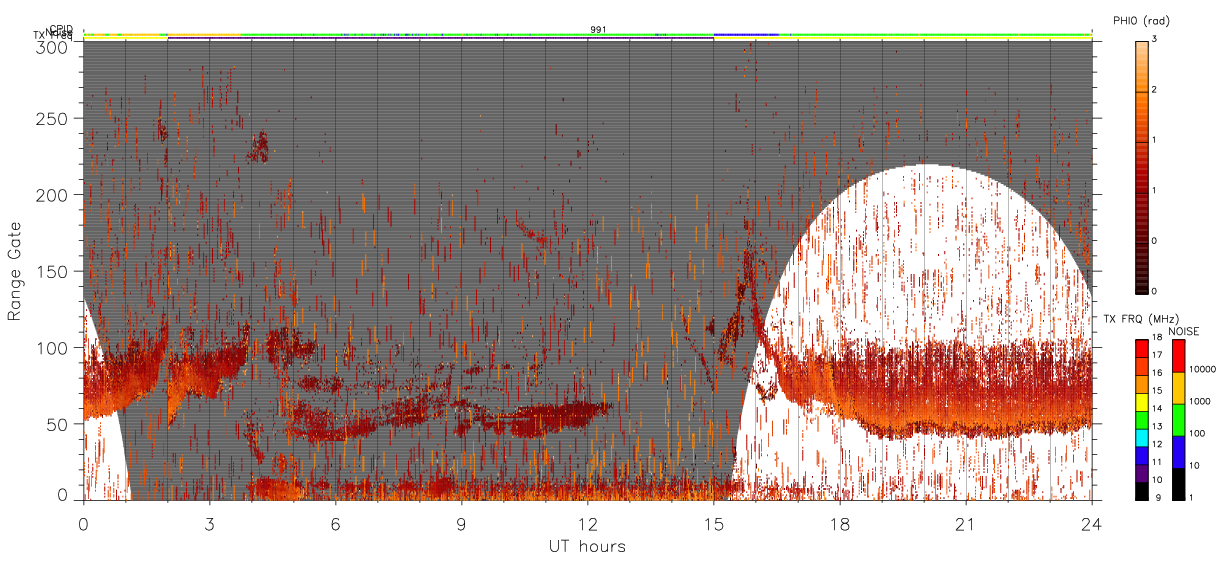This screenshot has height=567, width=1228.
Task: Pick the blue 10–100 NOISE swatch
Action: pos(1178,452)
